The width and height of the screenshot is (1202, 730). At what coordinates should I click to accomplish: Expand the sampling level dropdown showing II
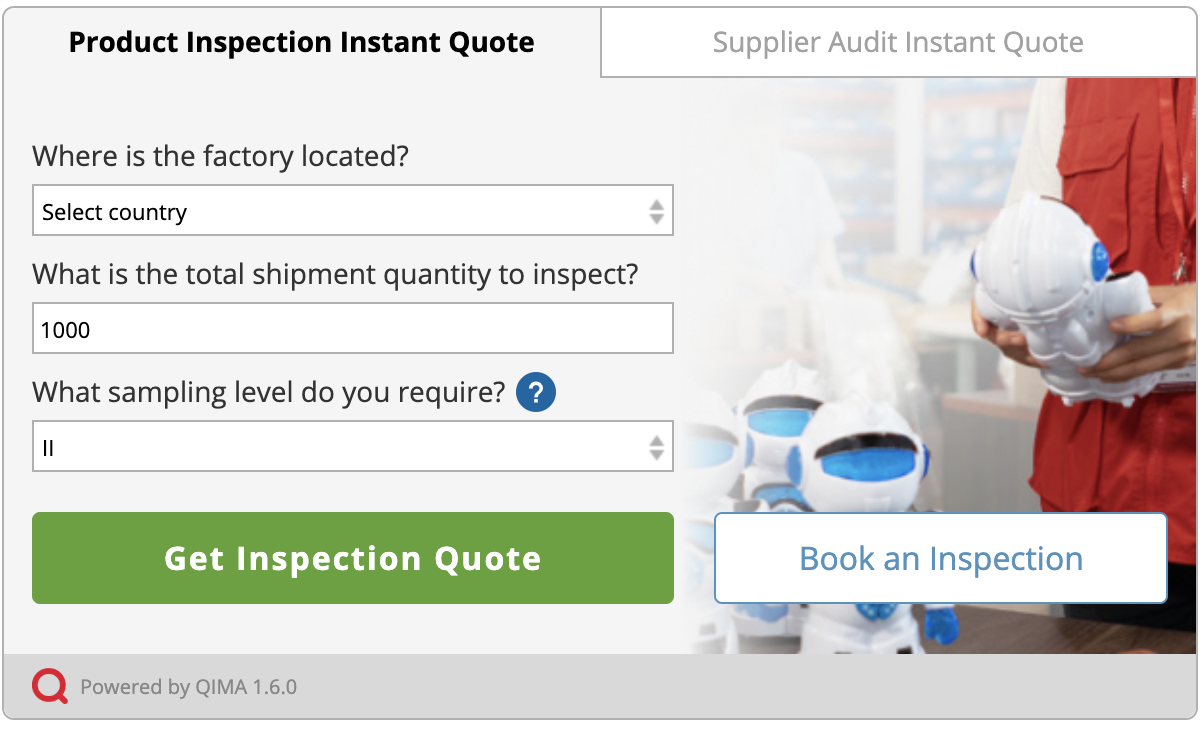pyautogui.click(x=340, y=447)
